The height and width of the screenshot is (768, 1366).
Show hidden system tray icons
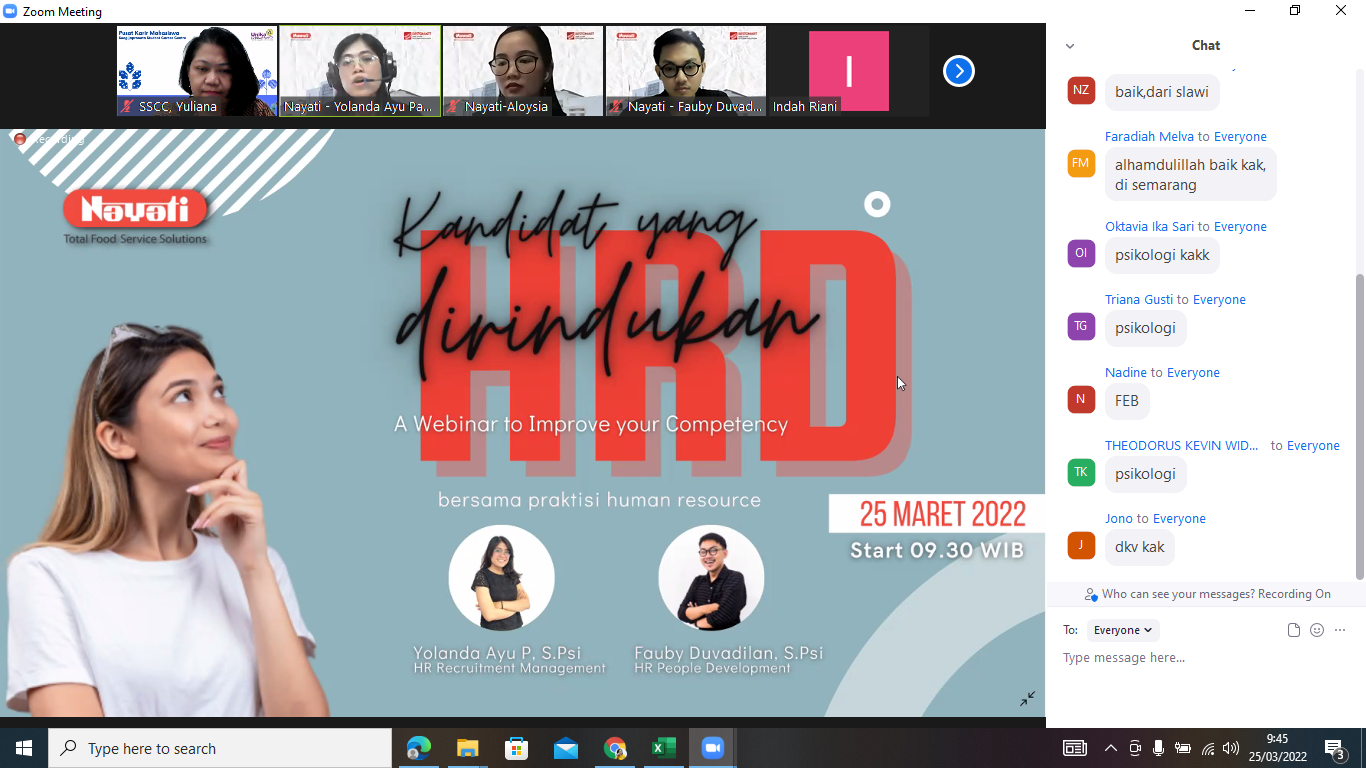[x=1111, y=748]
